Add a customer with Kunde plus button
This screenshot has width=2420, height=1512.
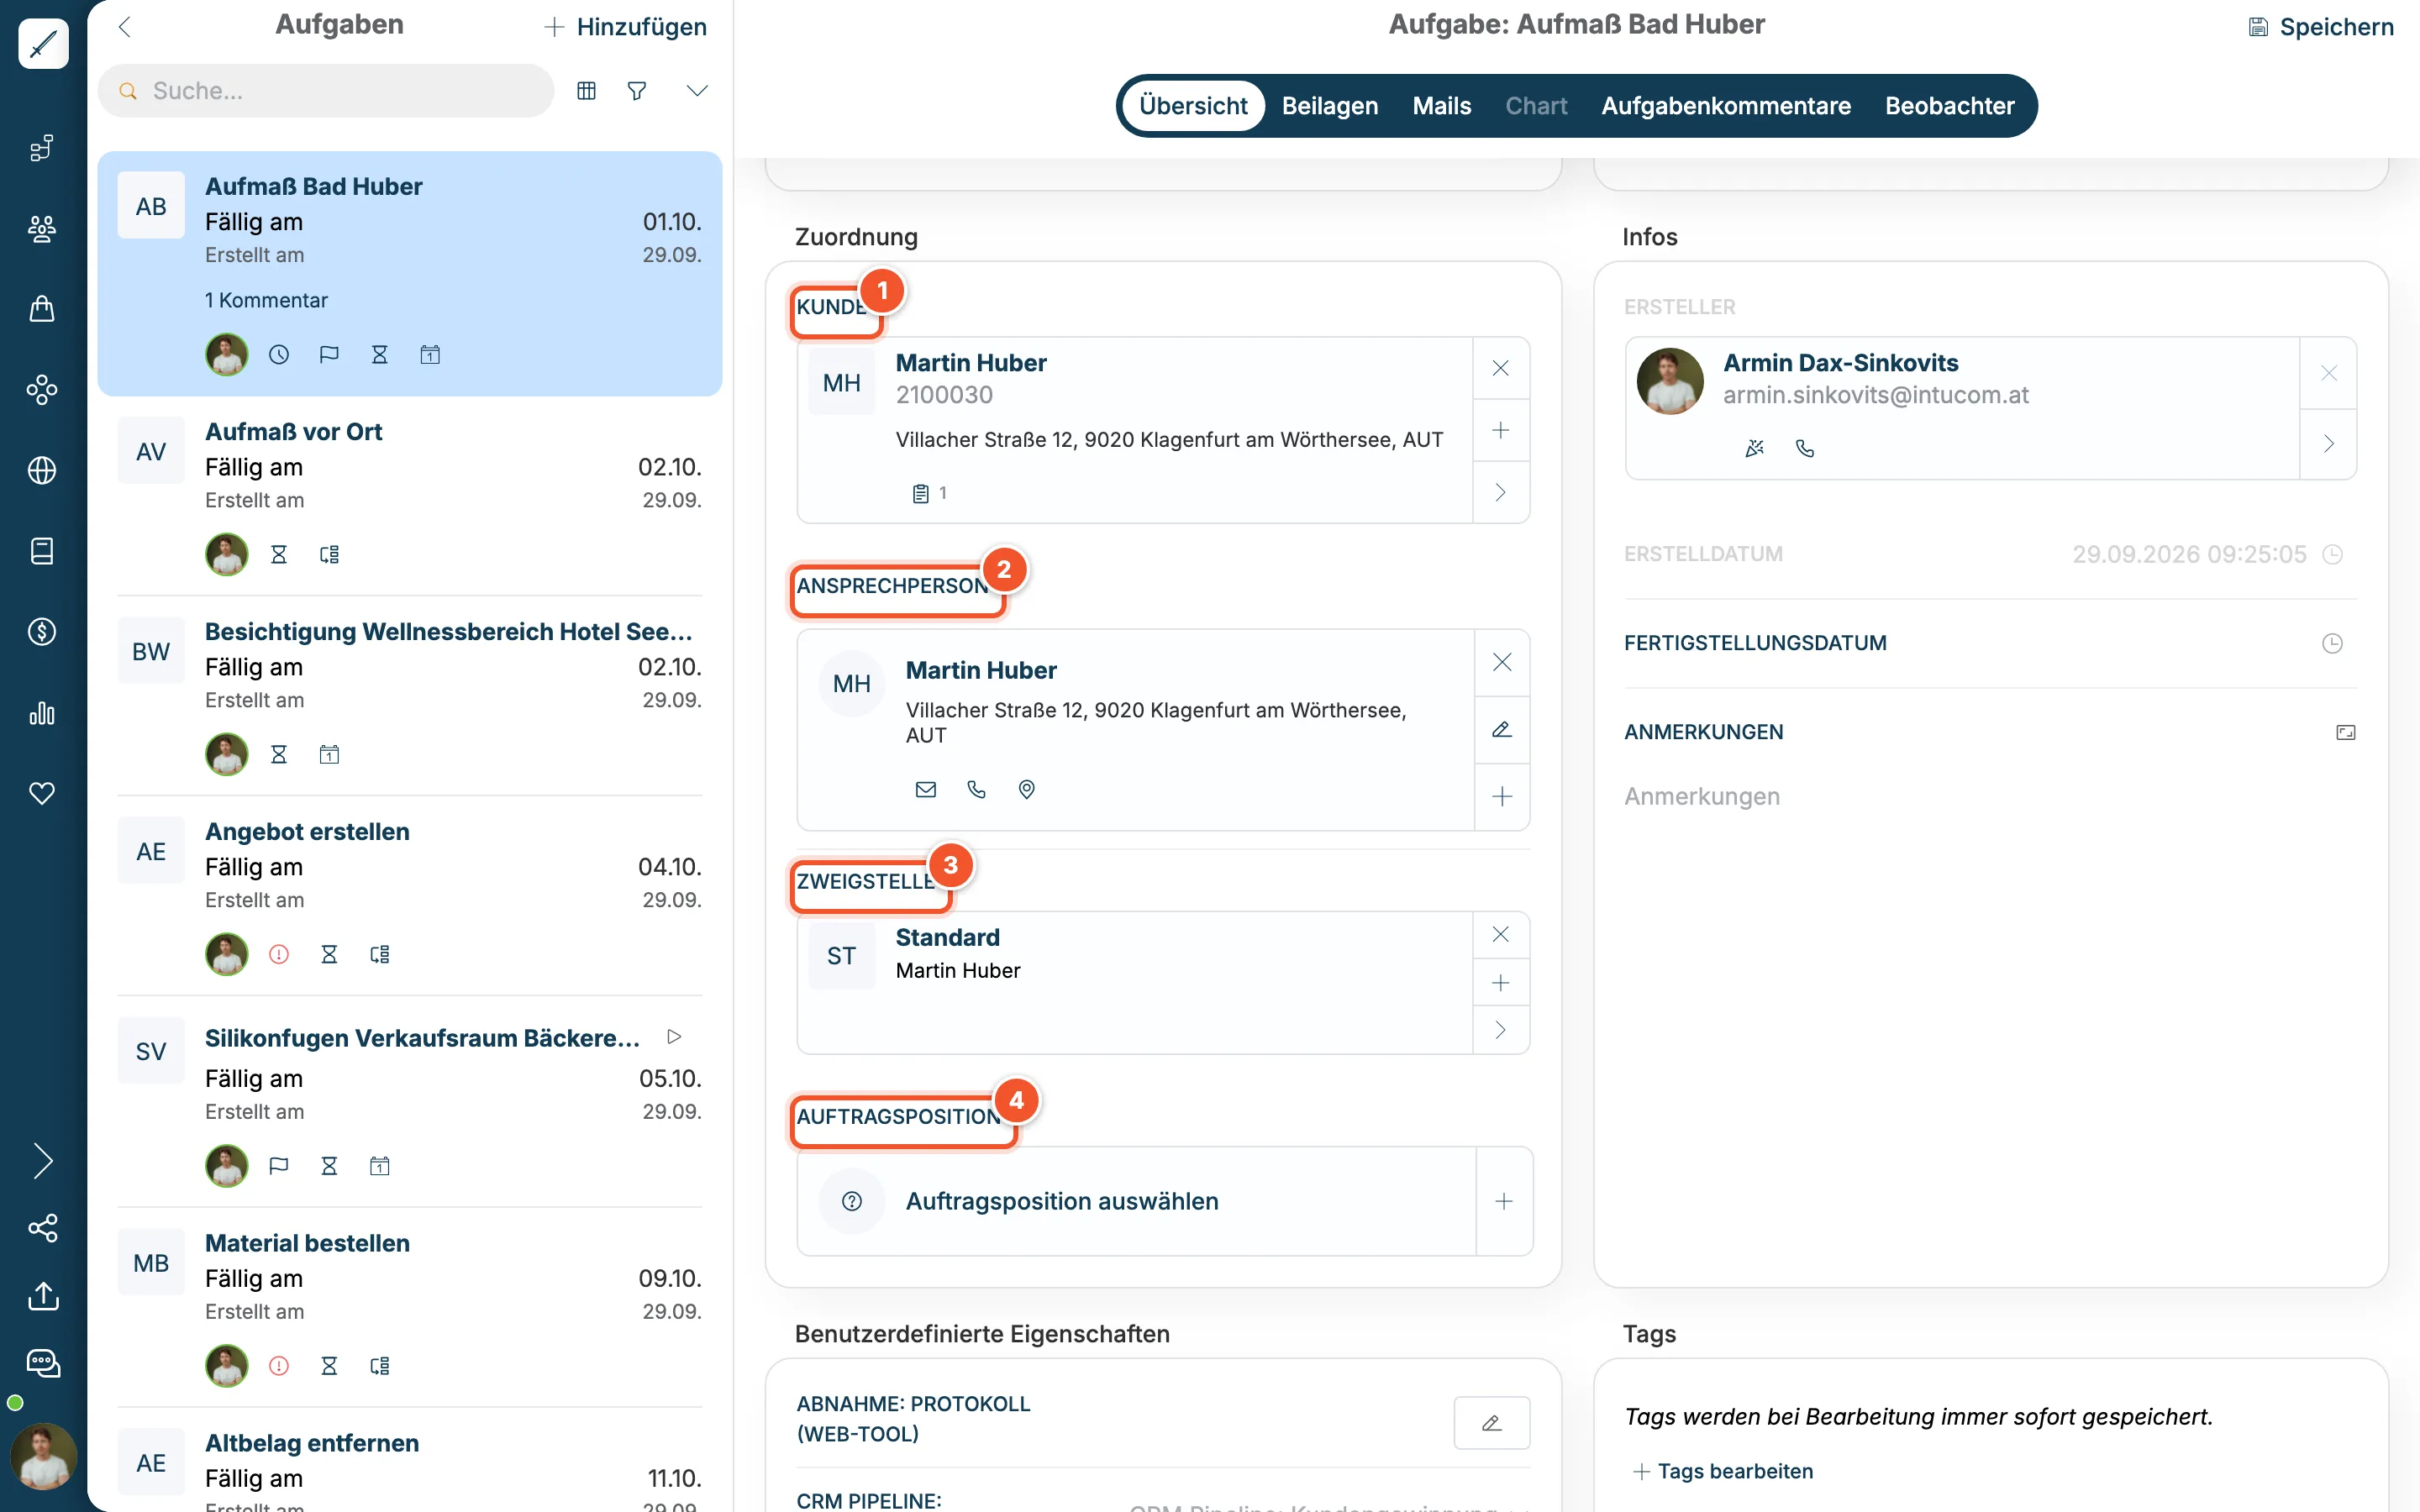pyautogui.click(x=1500, y=430)
